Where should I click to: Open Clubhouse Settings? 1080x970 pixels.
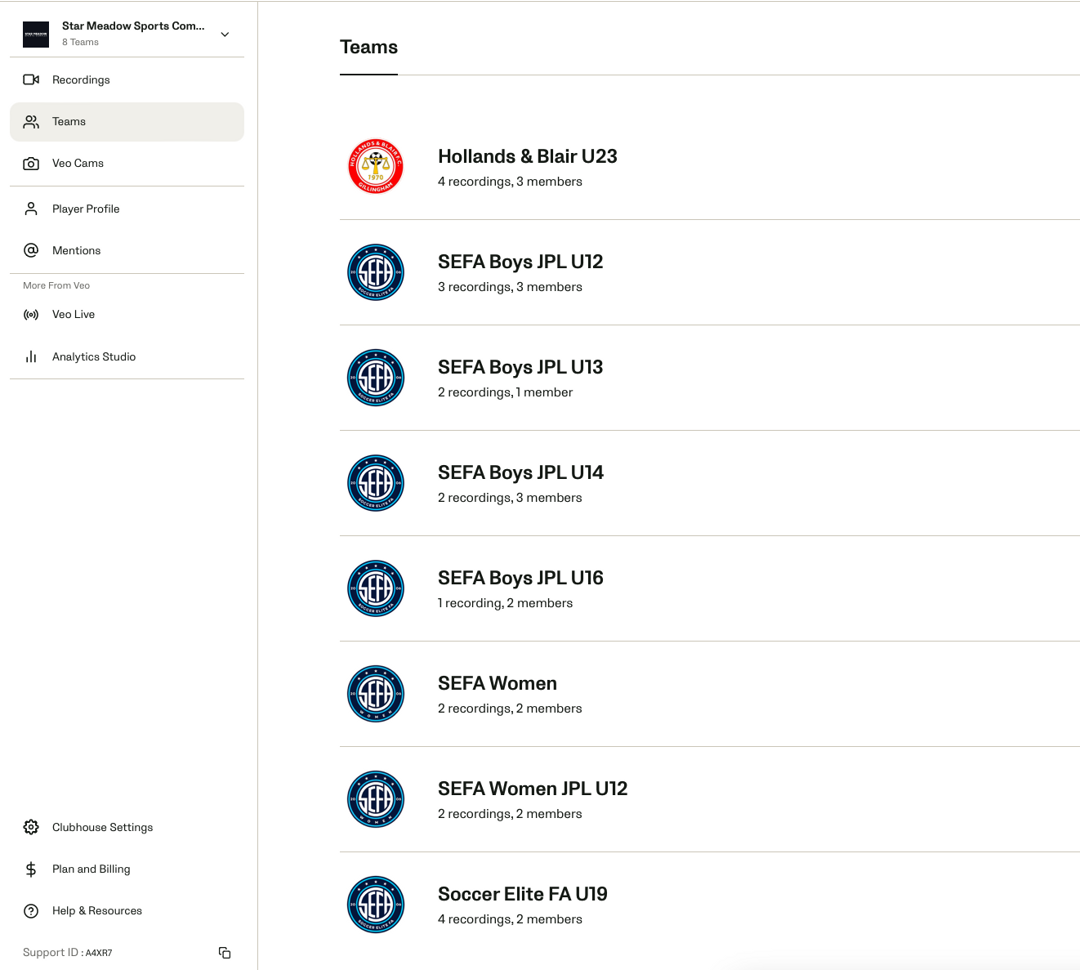(102, 827)
